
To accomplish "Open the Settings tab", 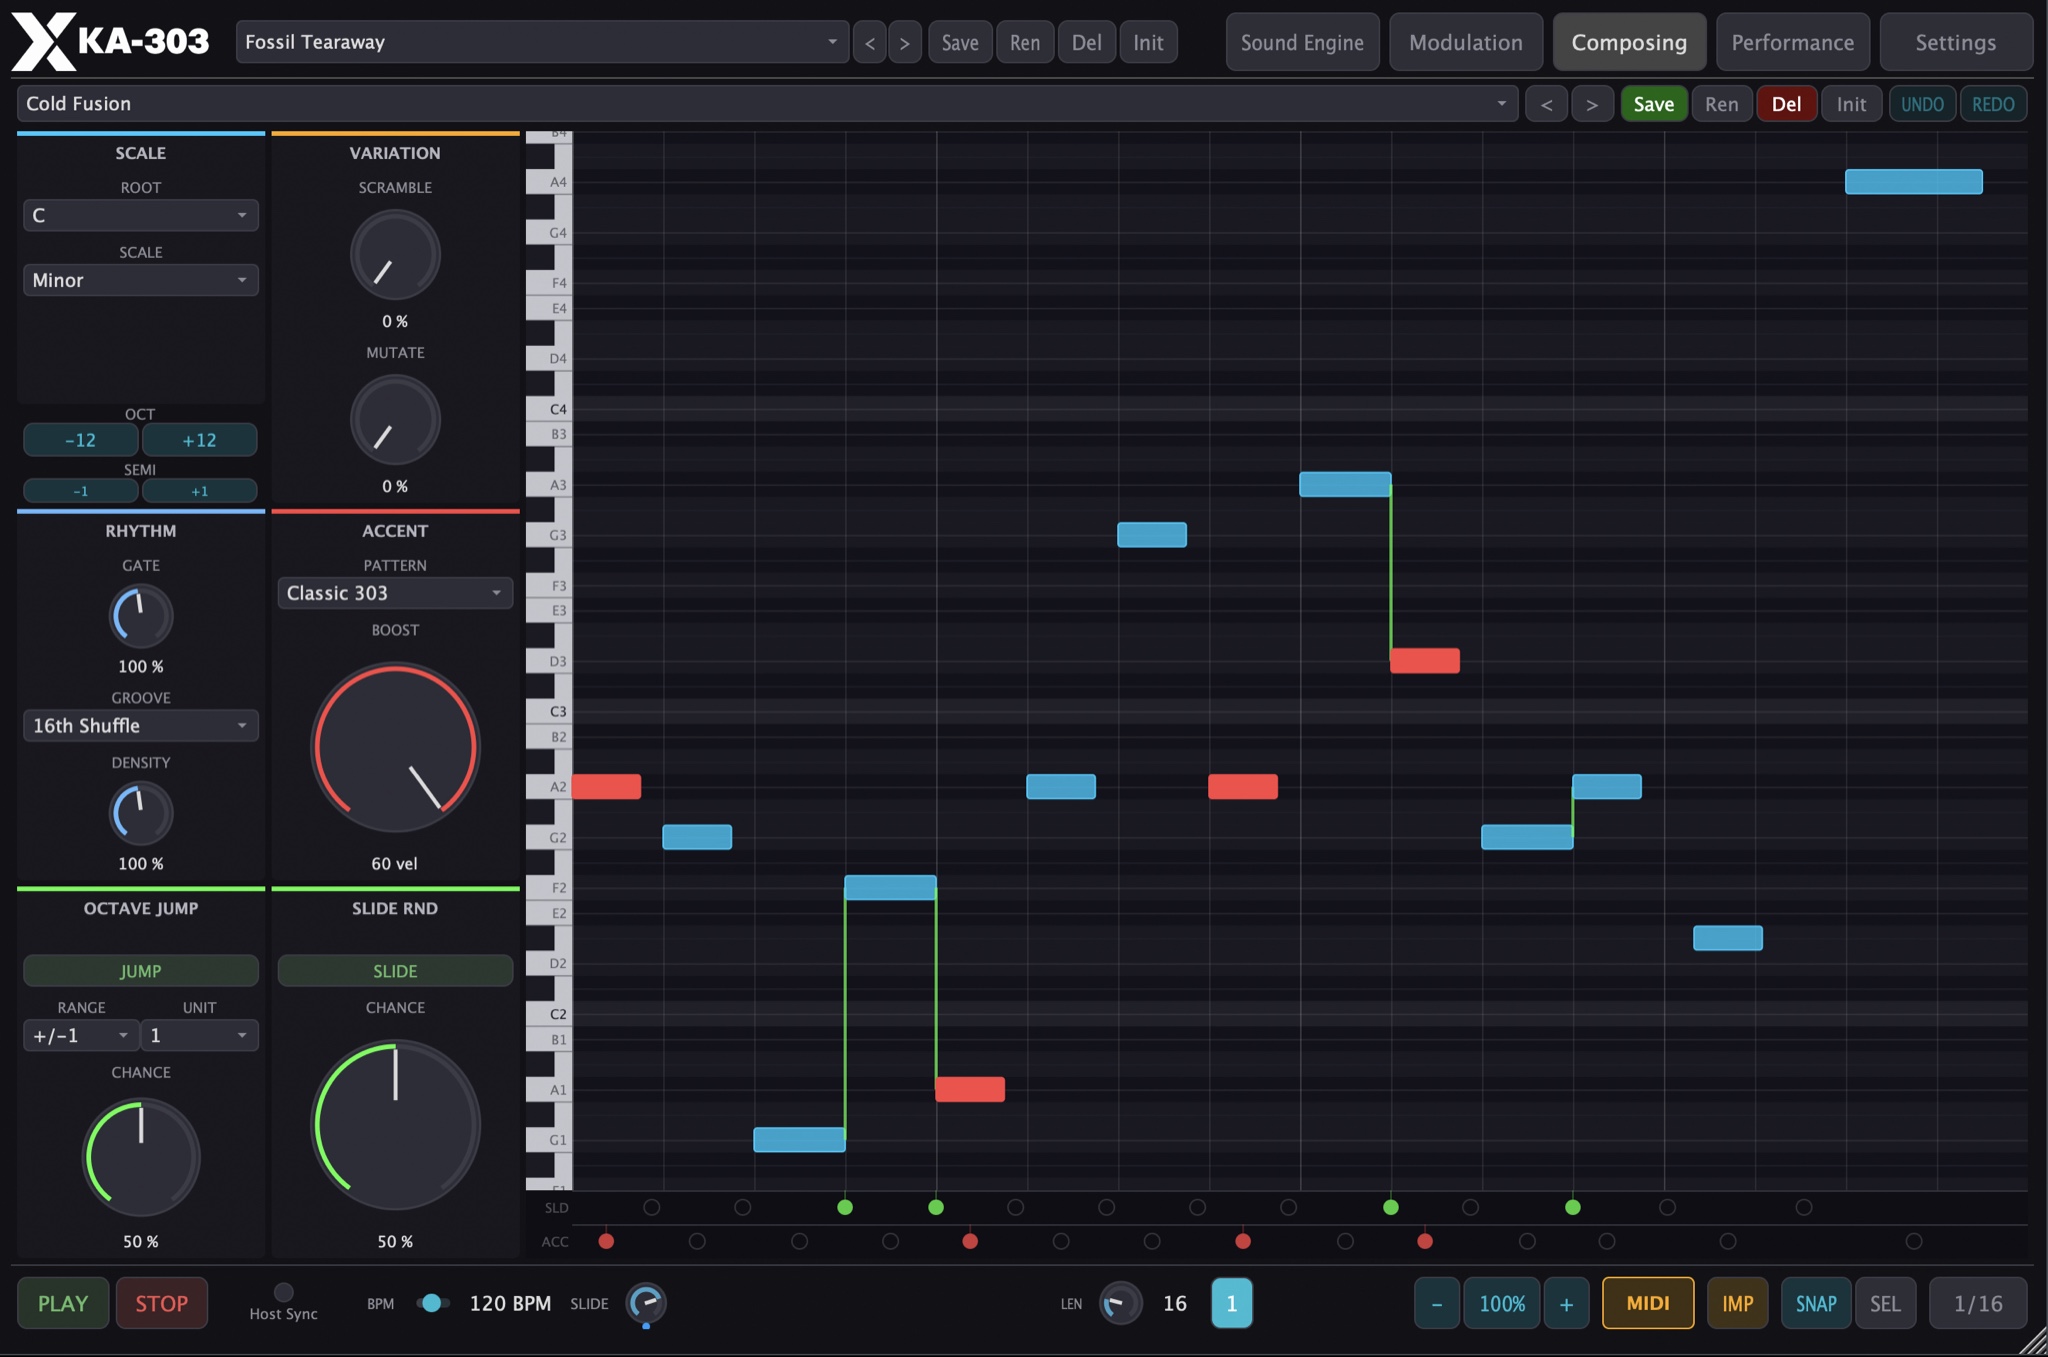I will tap(1956, 42).
